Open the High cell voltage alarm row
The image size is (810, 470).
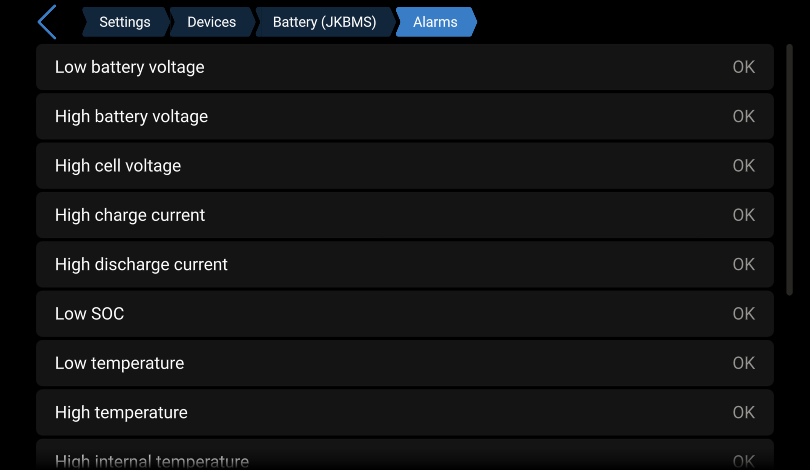pos(405,166)
